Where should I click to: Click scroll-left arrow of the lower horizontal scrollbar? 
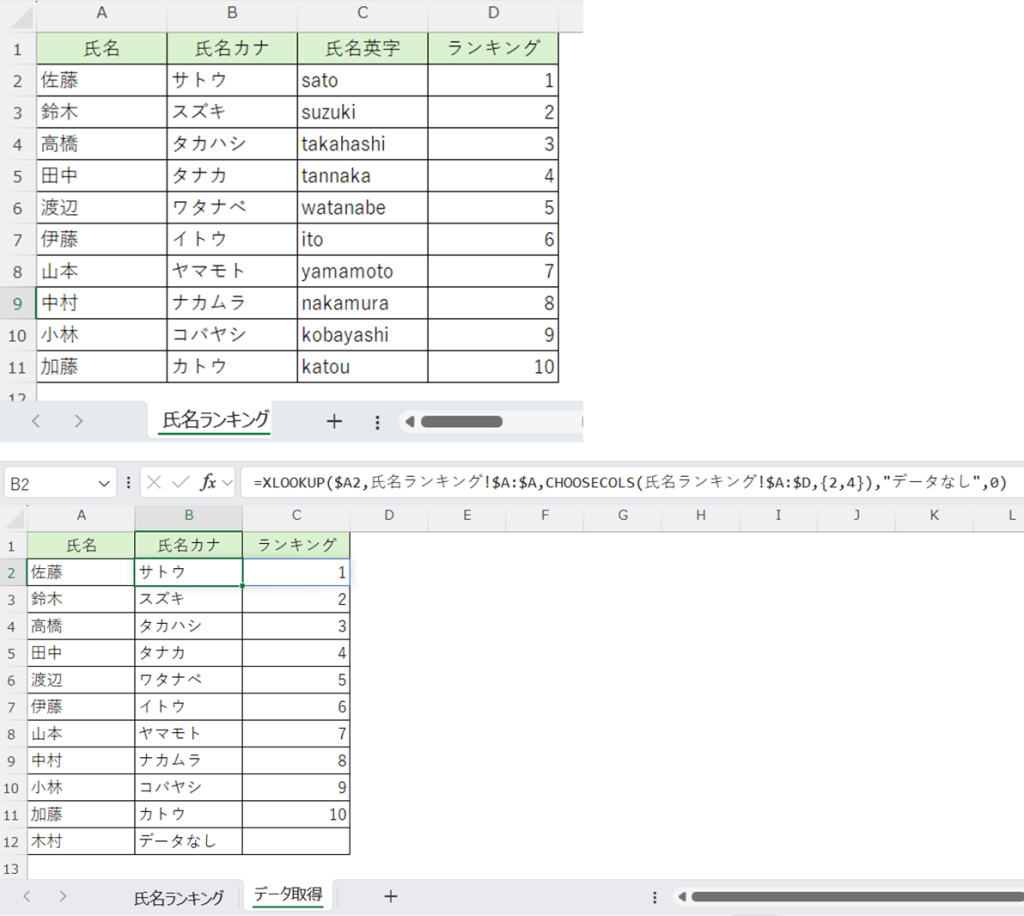[680, 896]
